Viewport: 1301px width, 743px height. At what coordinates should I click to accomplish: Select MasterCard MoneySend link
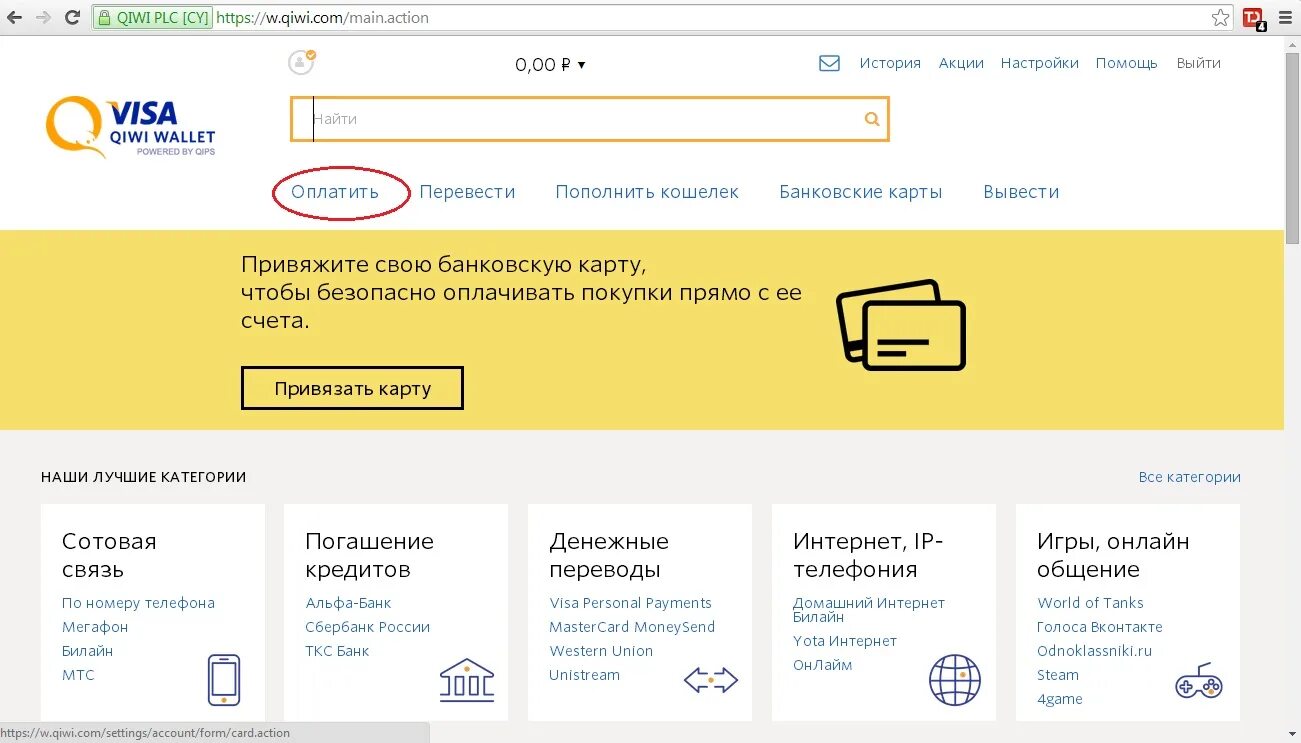tap(632, 627)
